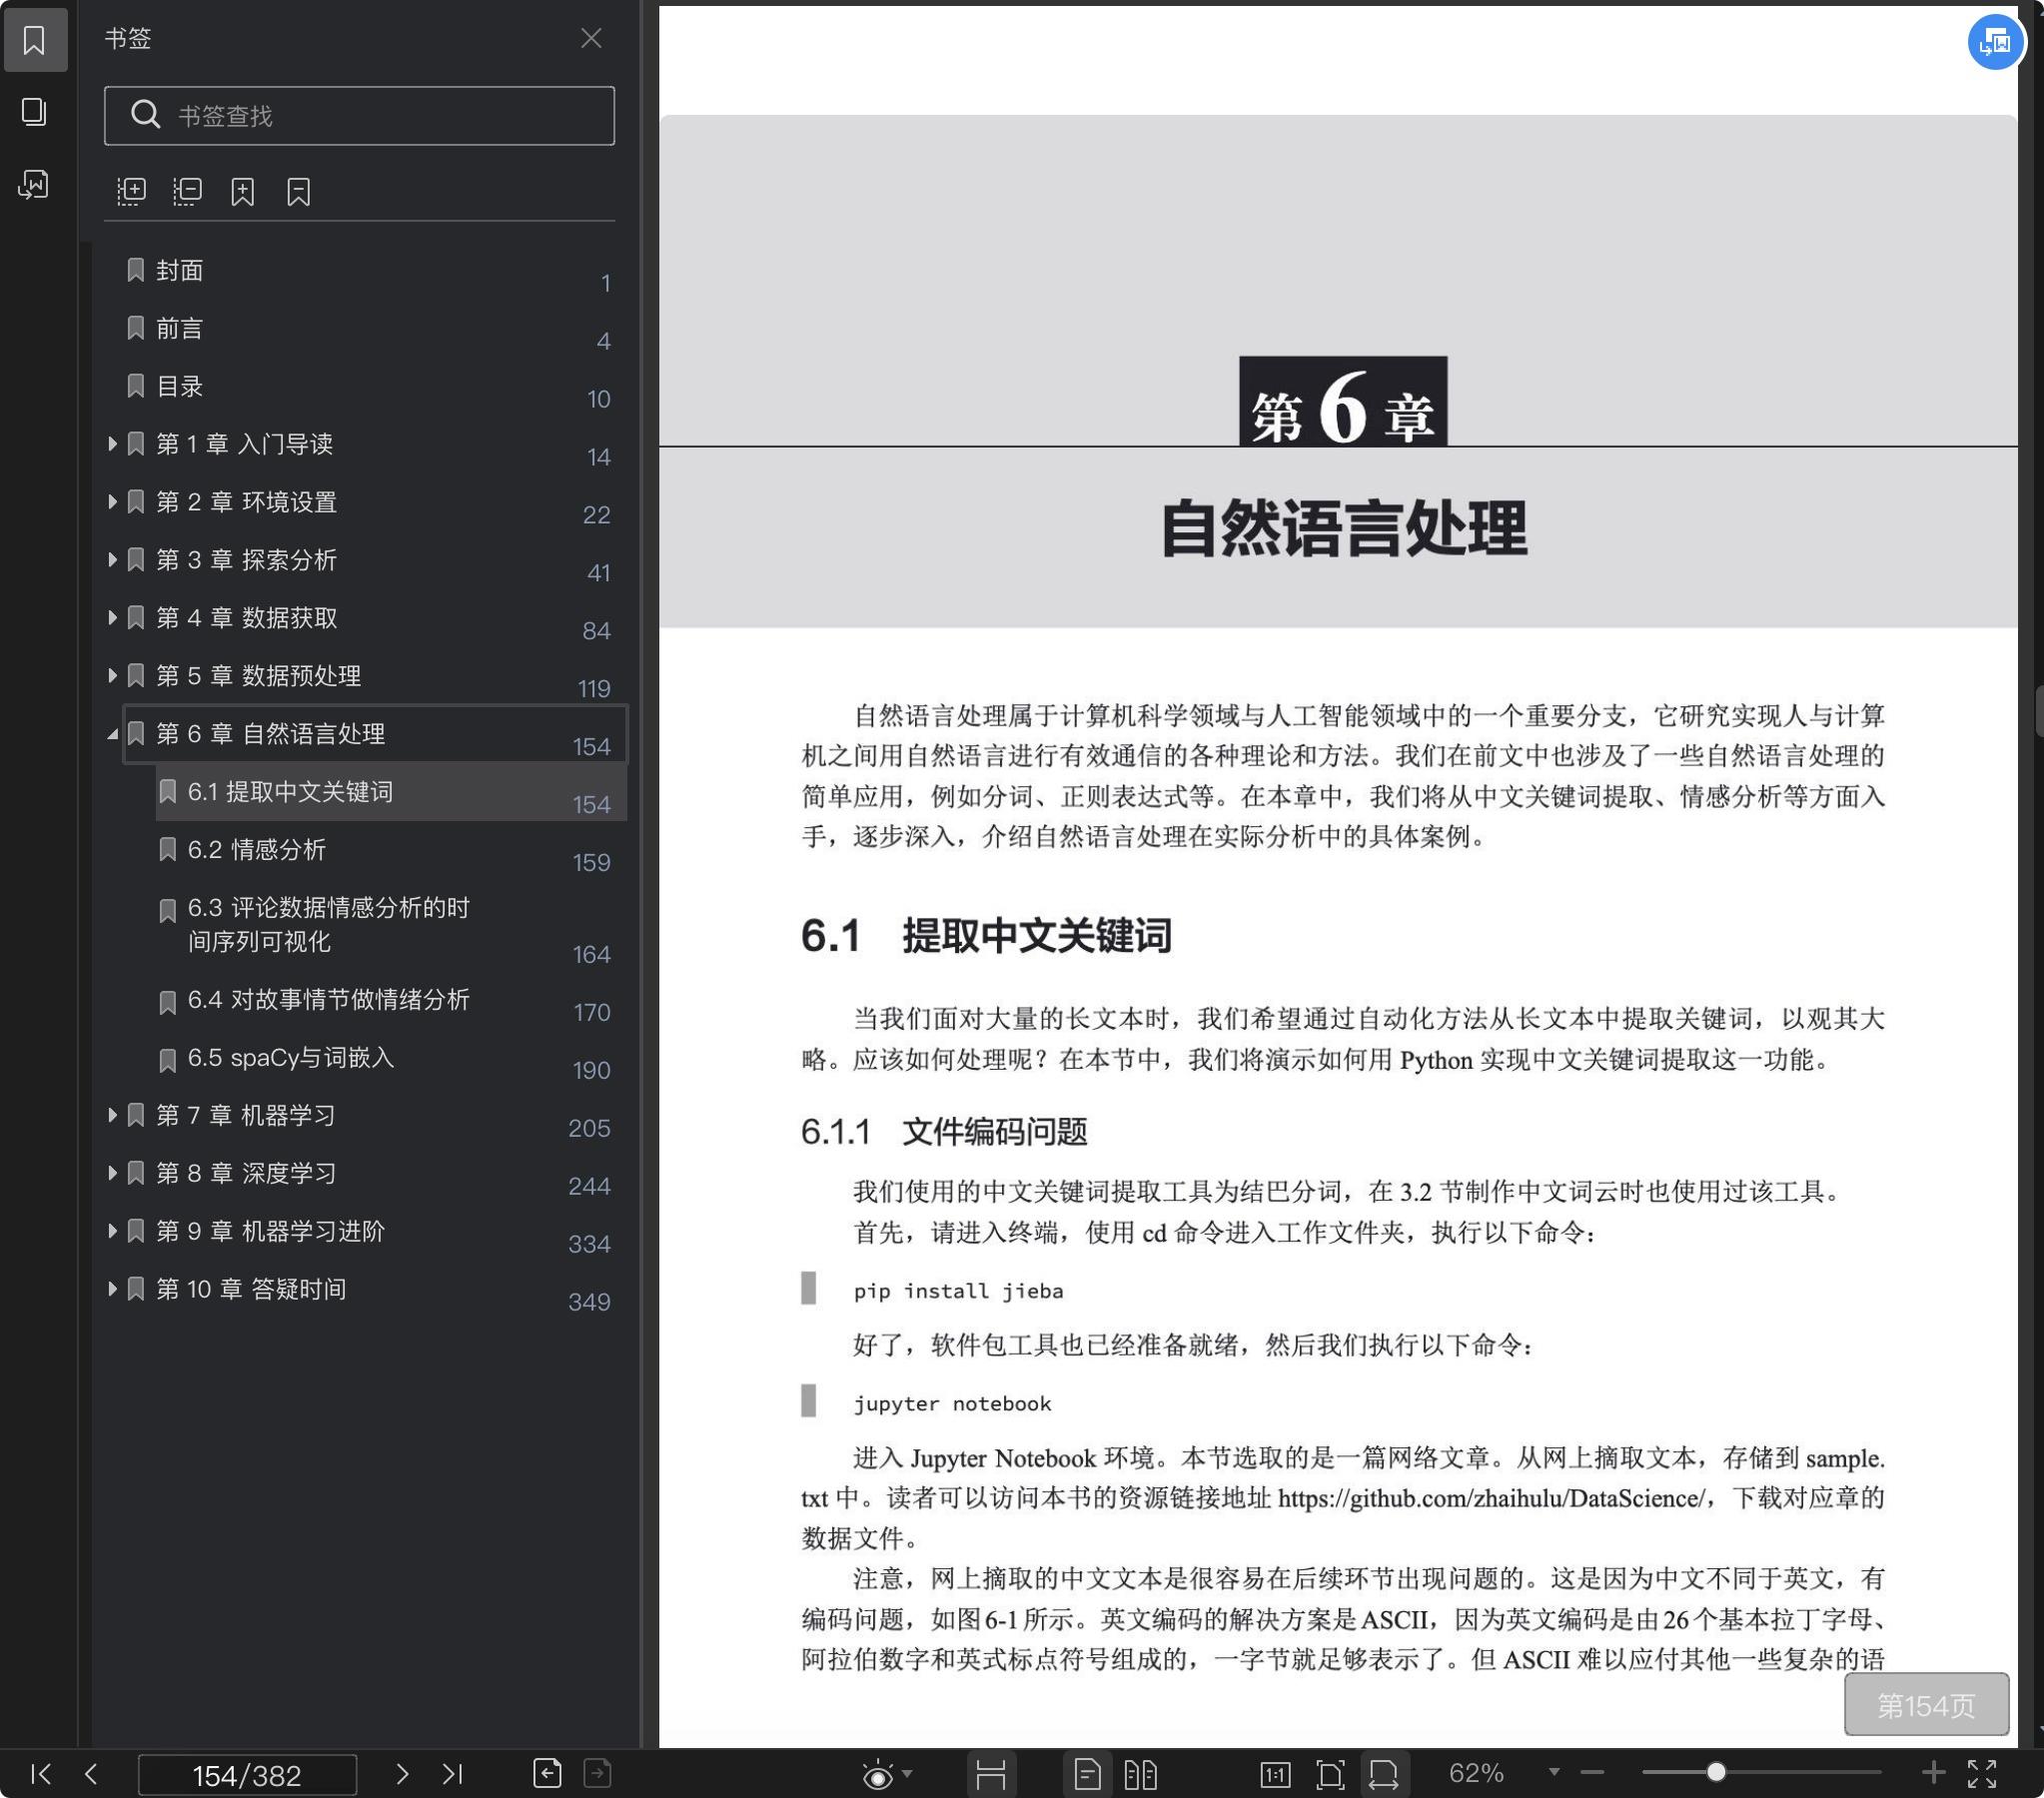Open the image export sidebar panel
Image resolution: width=2044 pixels, height=1798 pixels.
tap(35, 184)
